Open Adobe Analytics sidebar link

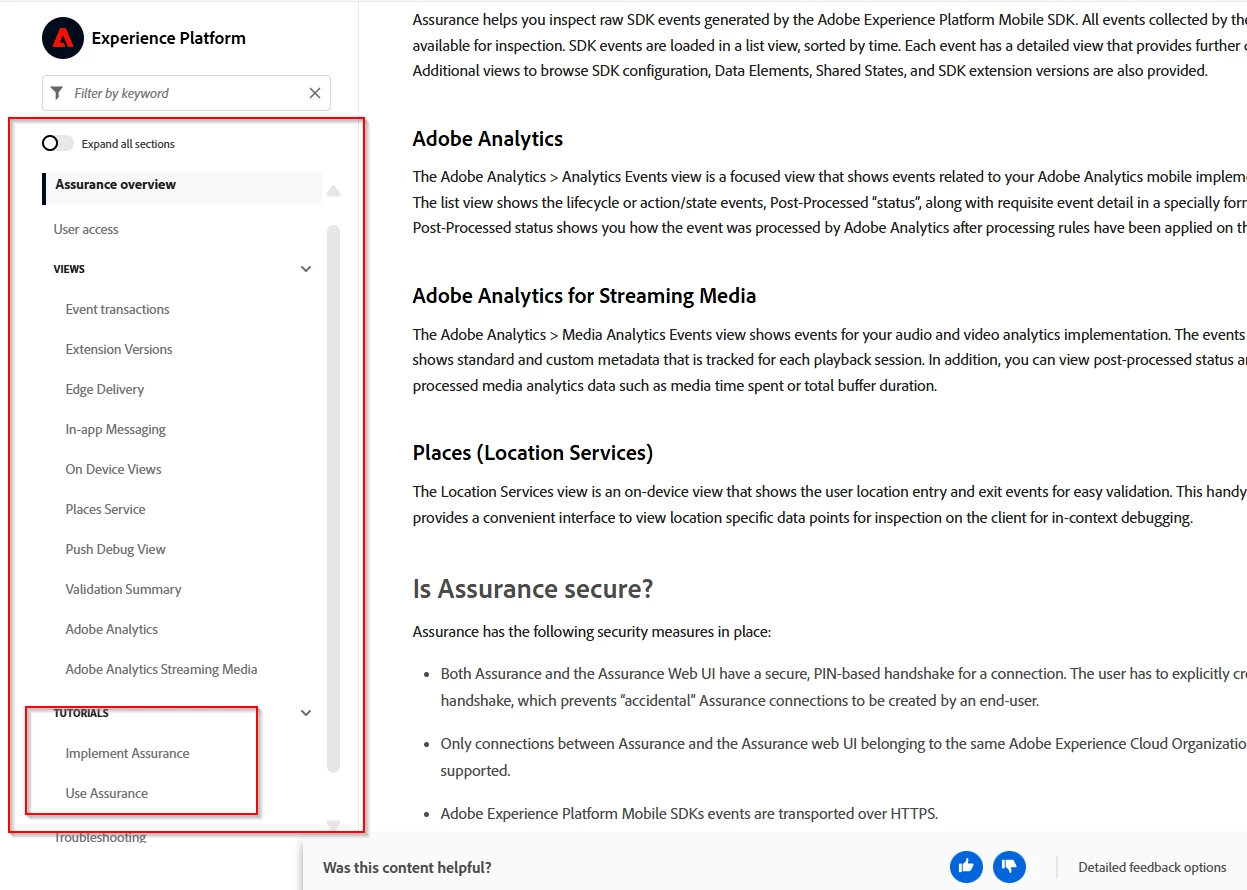point(112,629)
